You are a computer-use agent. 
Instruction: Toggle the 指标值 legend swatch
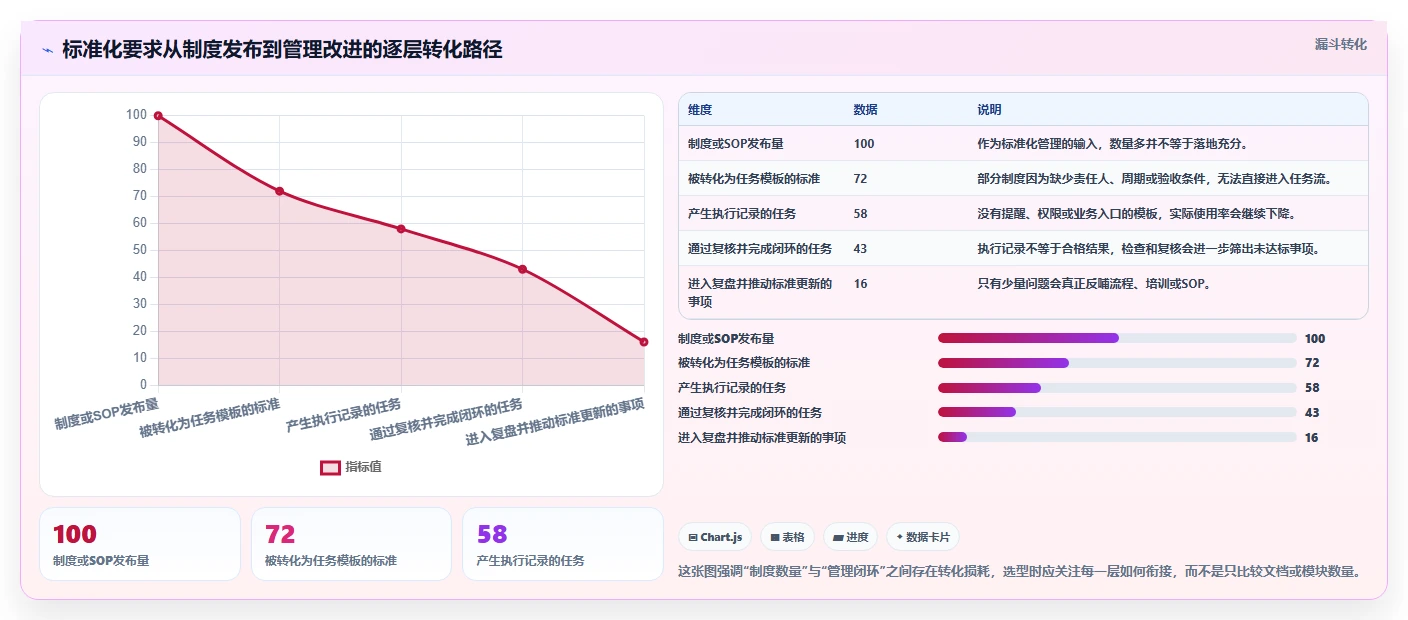(331, 467)
